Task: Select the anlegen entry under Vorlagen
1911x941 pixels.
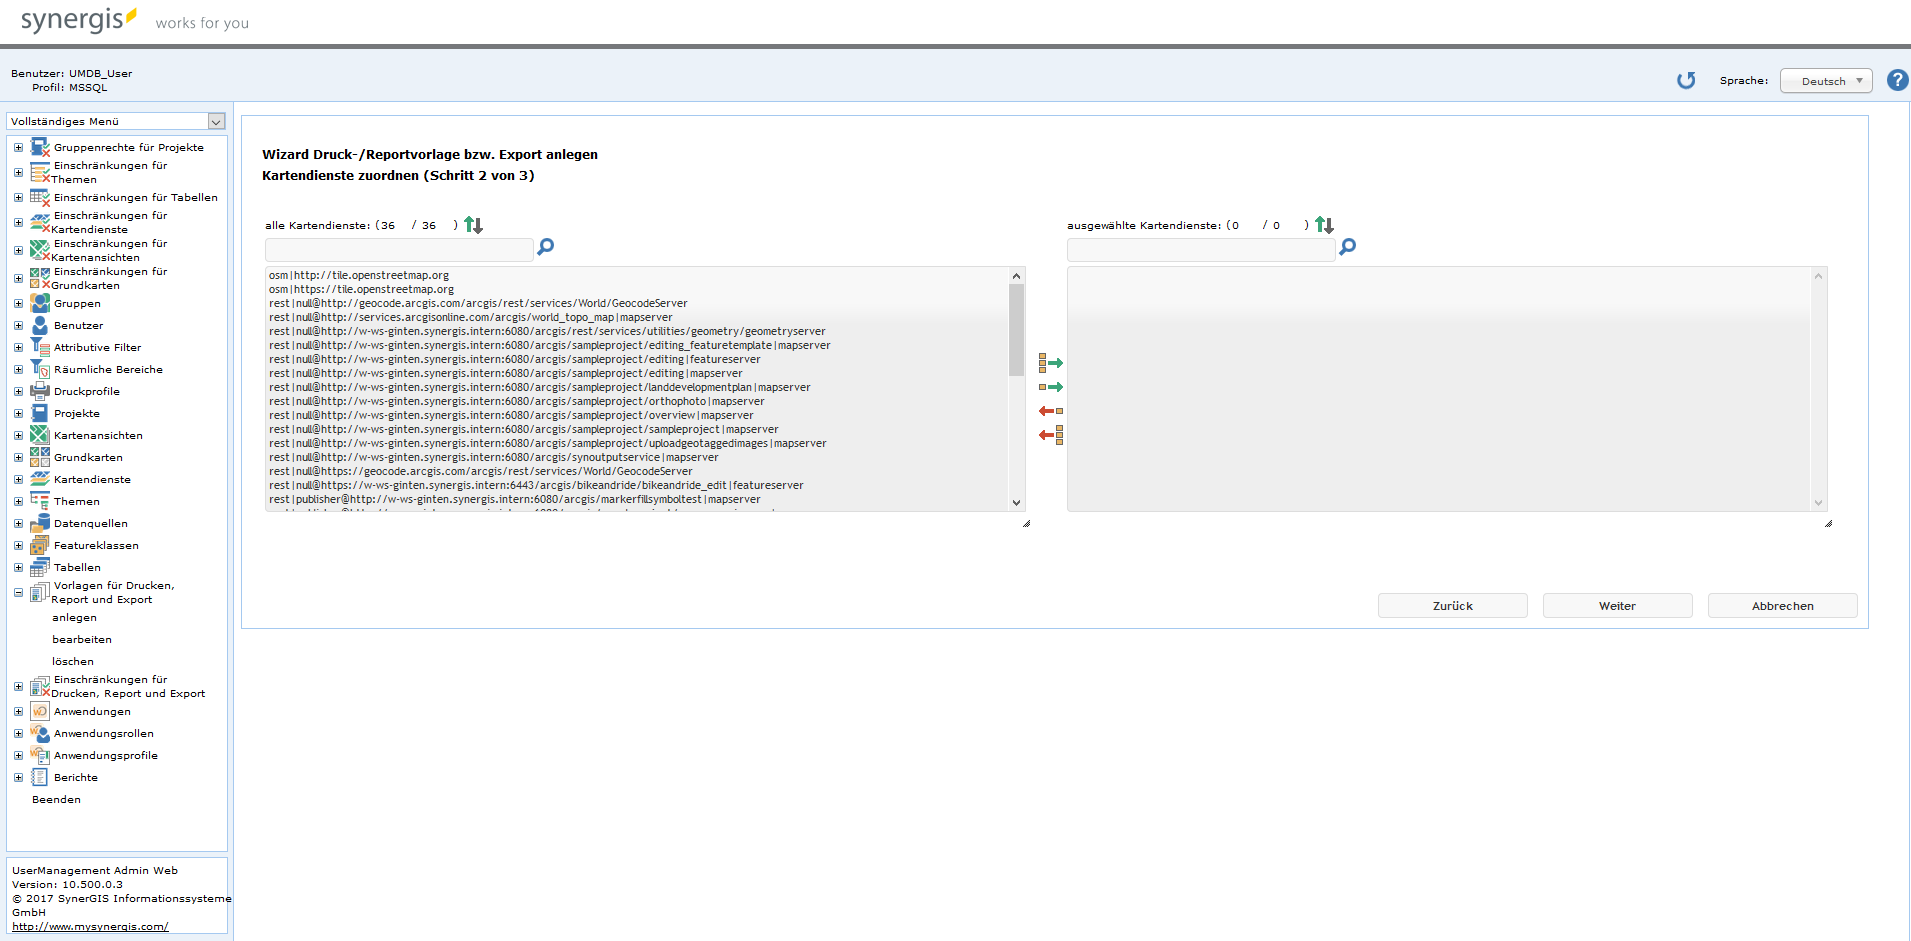Action: coord(75,617)
